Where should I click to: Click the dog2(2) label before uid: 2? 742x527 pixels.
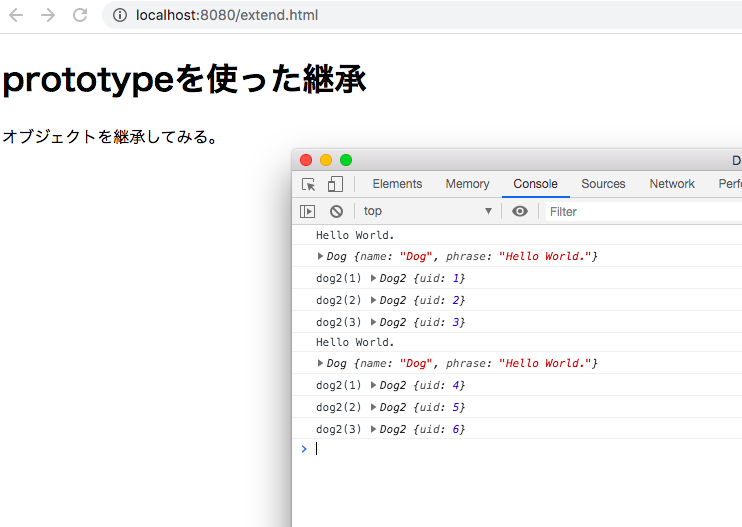338,300
